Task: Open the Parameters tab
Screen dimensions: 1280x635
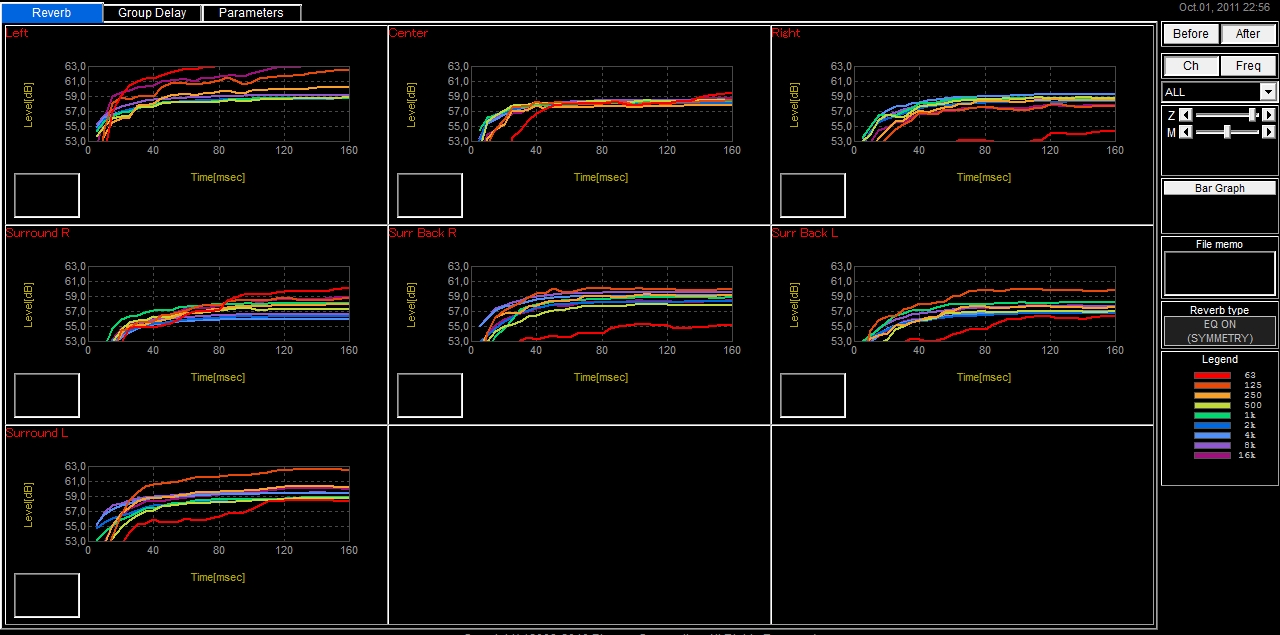Action: click(251, 13)
